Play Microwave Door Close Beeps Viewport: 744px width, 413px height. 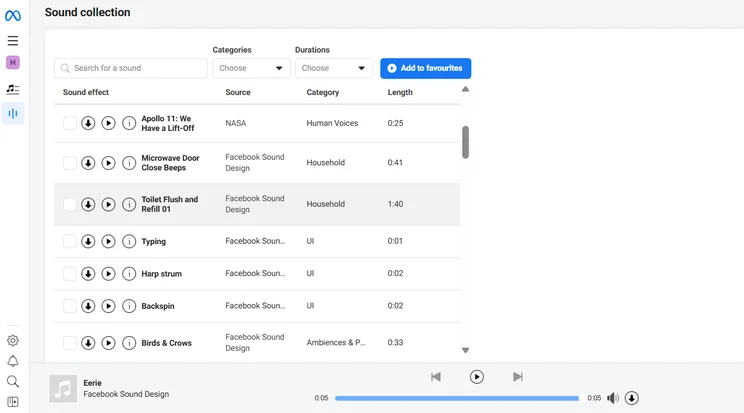108,163
